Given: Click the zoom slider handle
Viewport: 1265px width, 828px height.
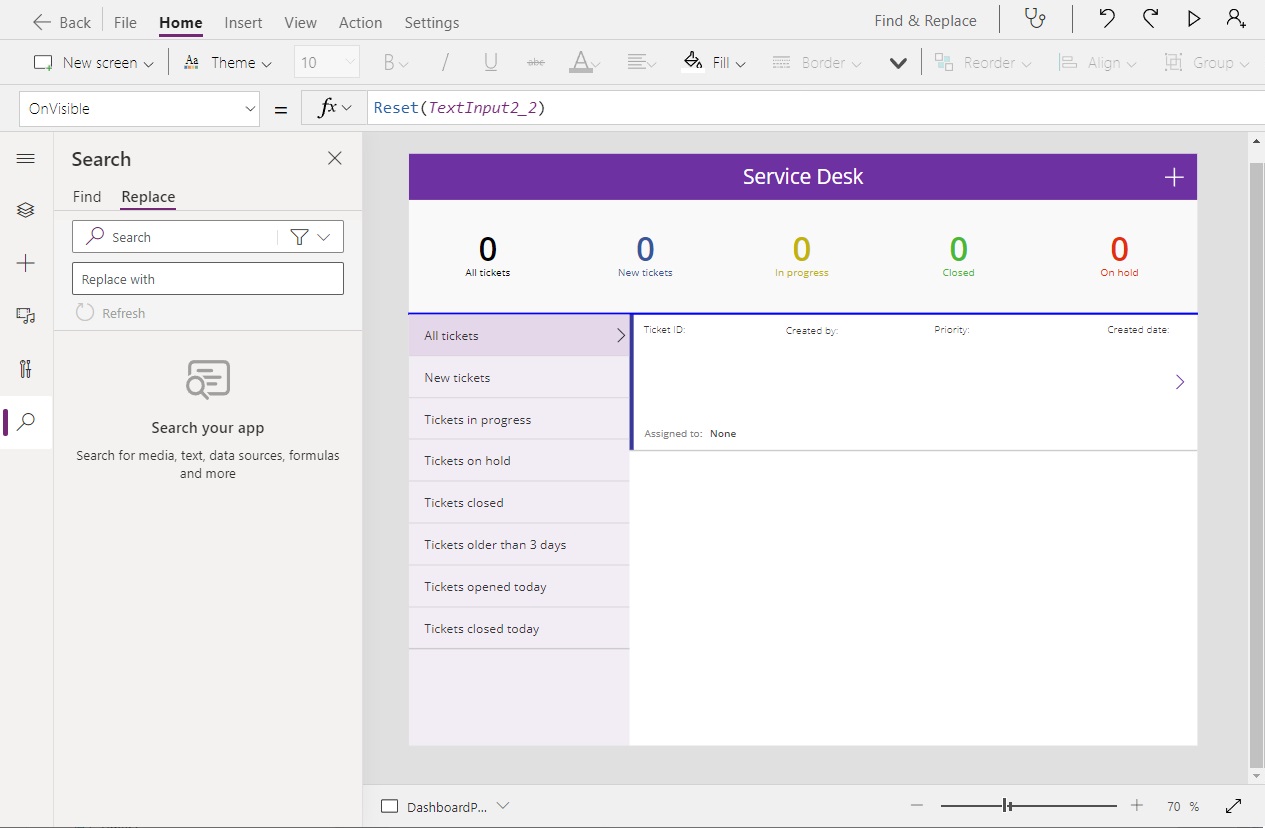Looking at the screenshot, I should click(x=1007, y=806).
